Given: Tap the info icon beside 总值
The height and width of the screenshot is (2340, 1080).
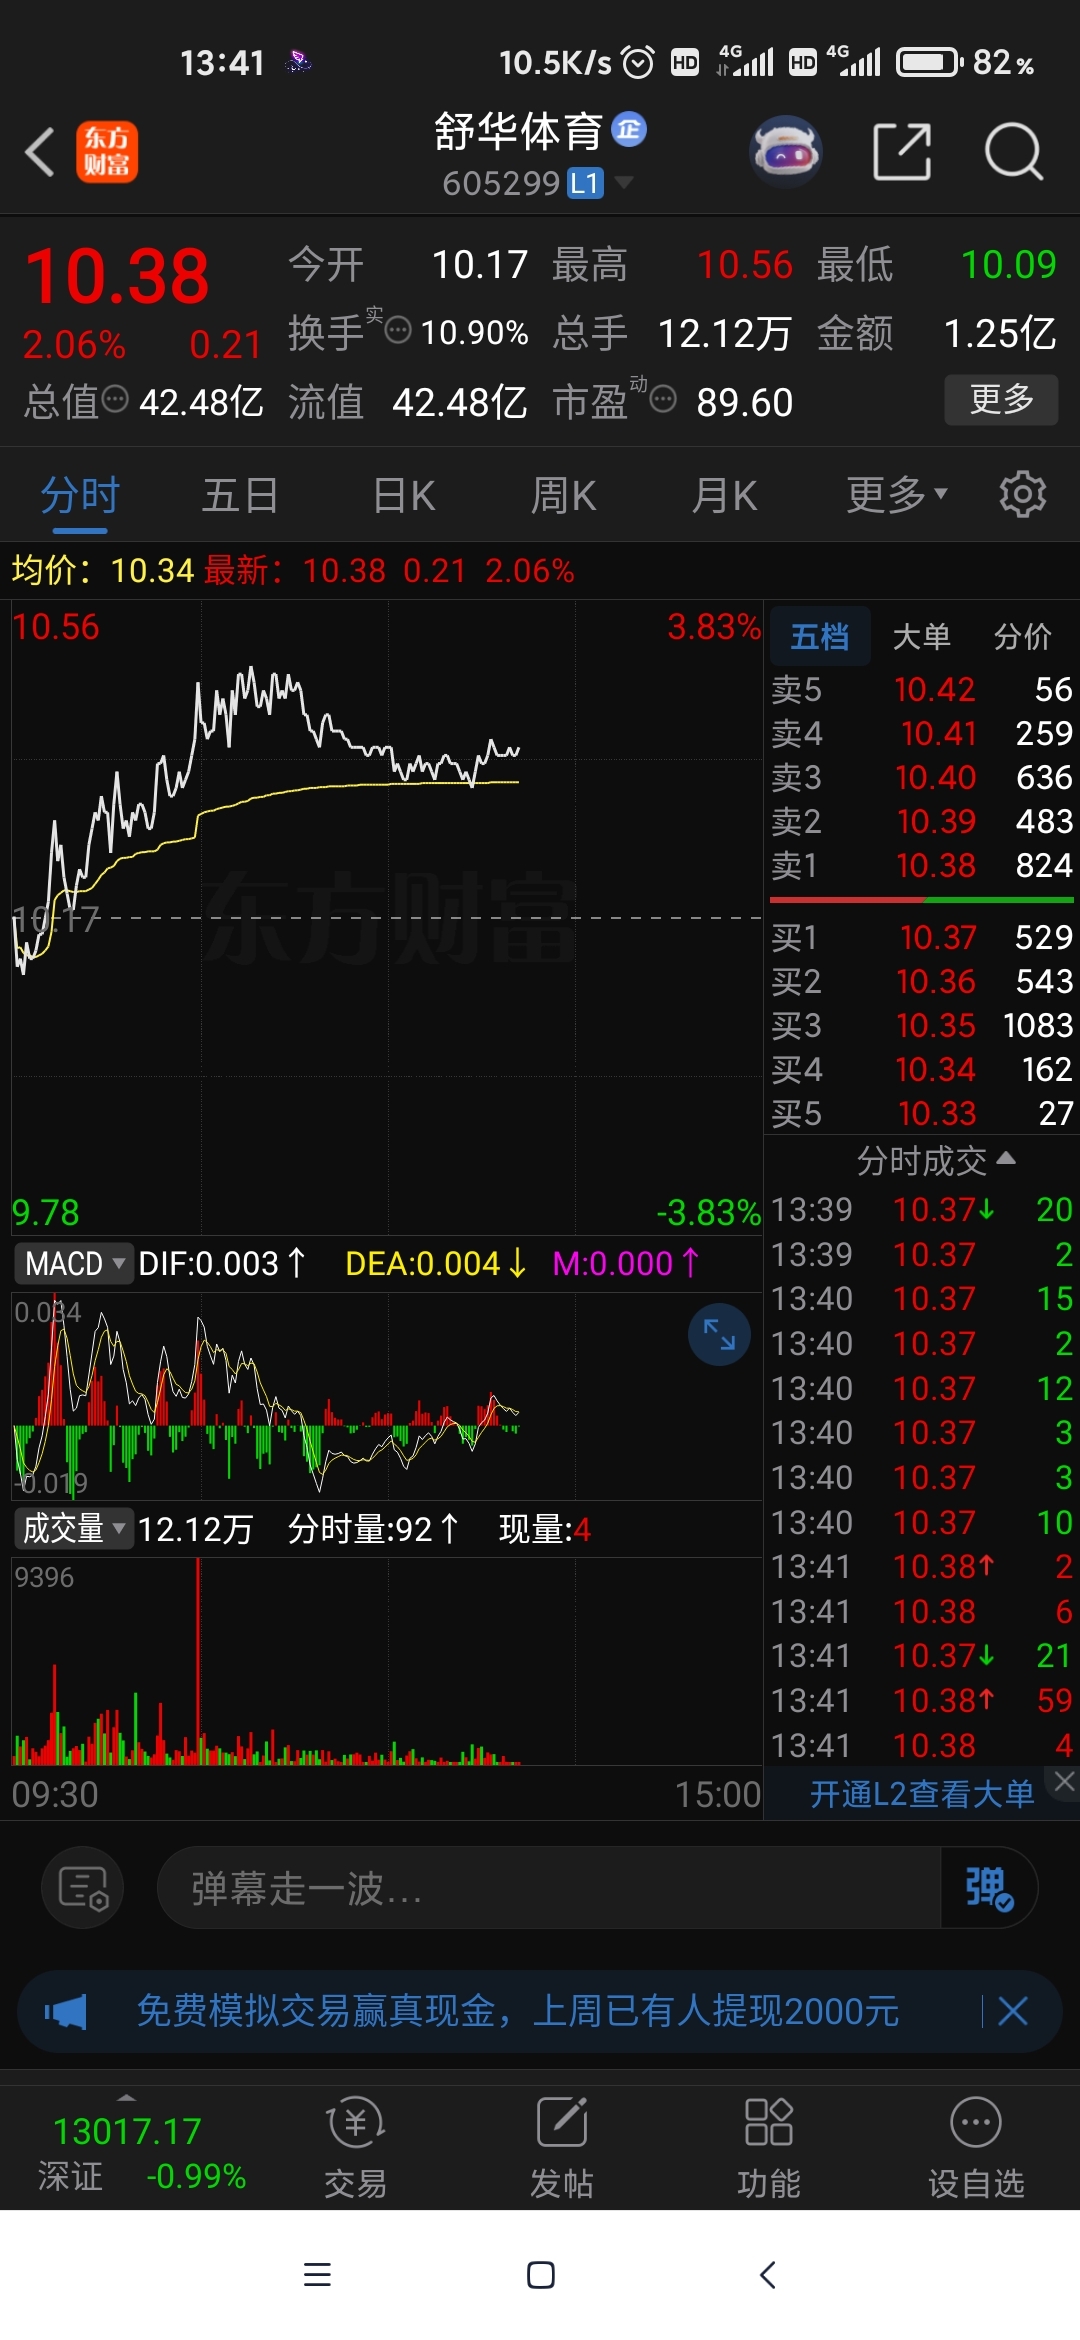Looking at the screenshot, I should (x=116, y=399).
